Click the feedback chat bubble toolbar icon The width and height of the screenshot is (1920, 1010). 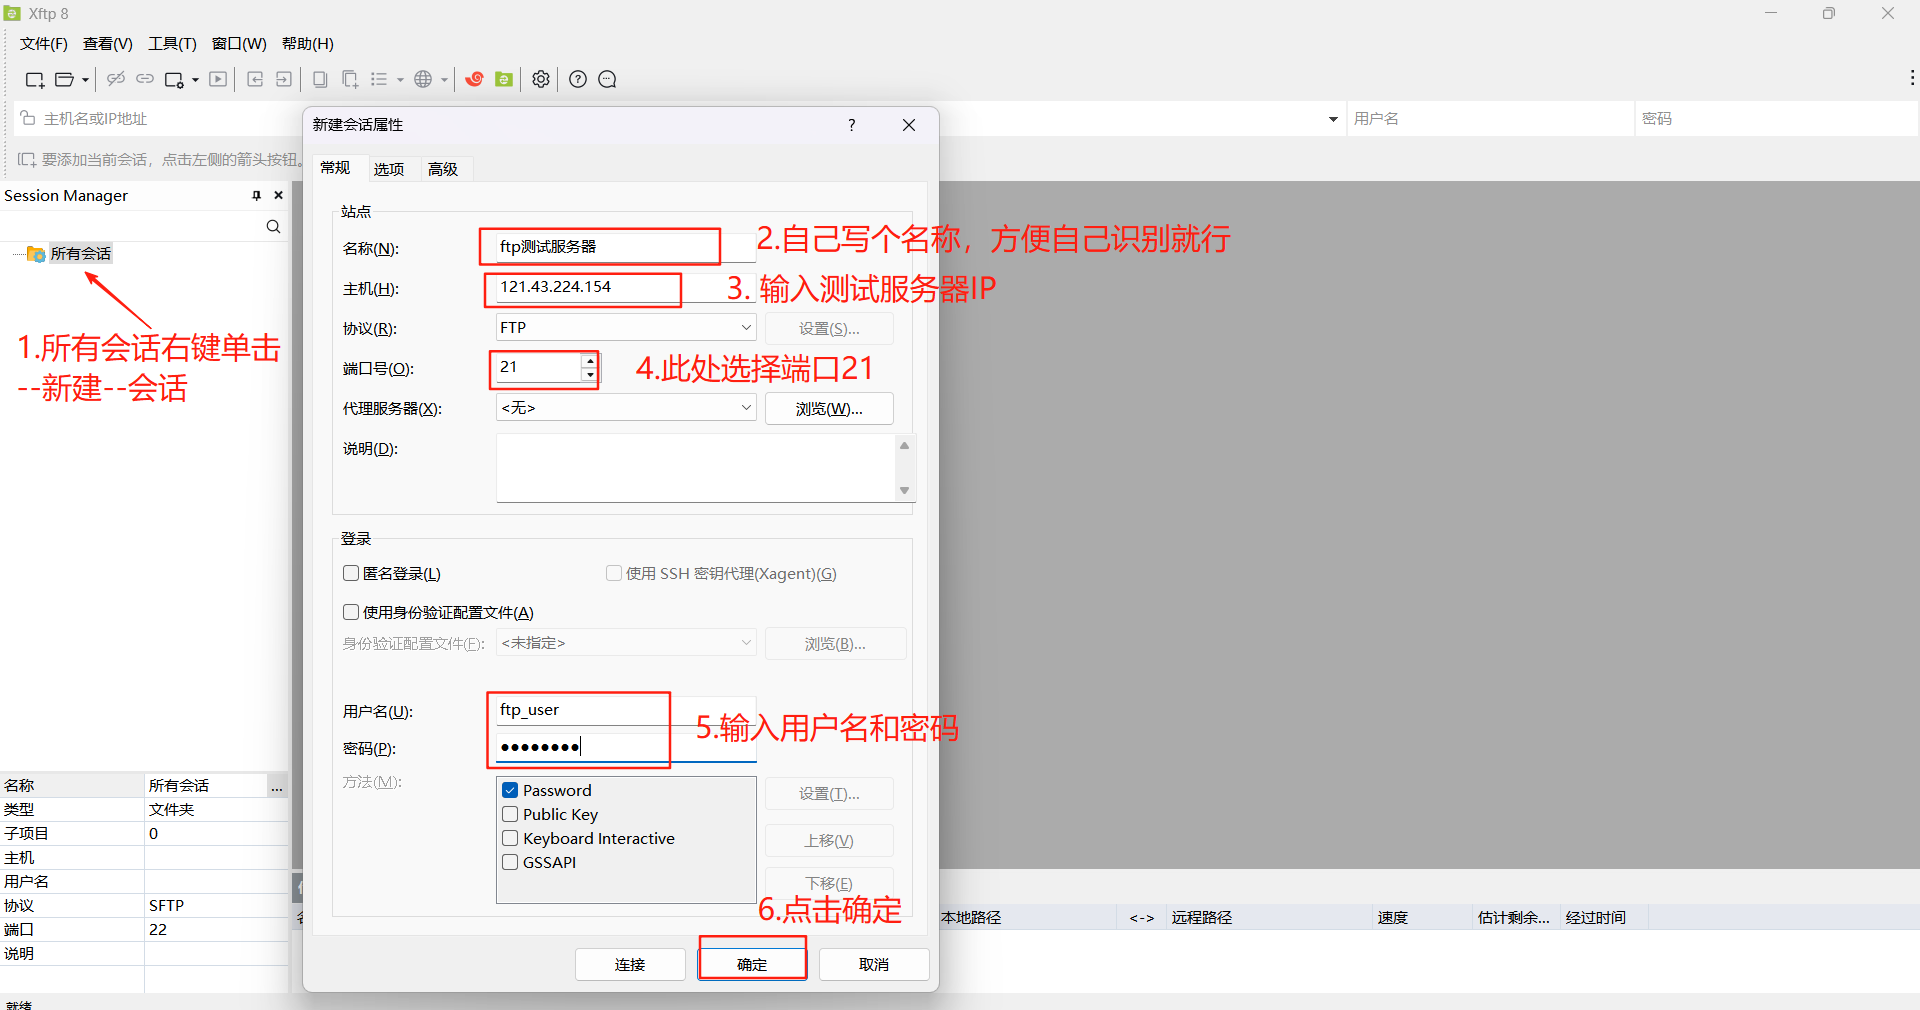pyautogui.click(x=607, y=79)
